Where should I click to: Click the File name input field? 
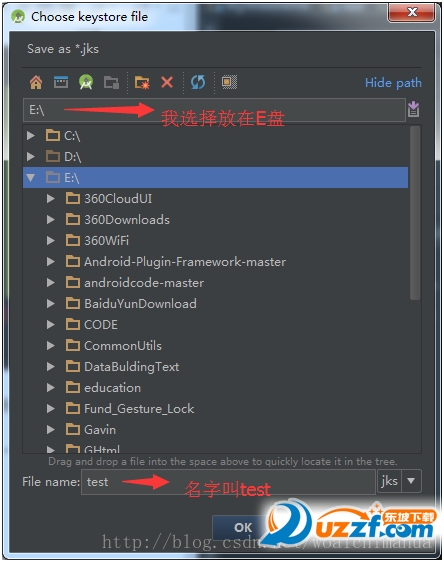[x=228, y=482]
